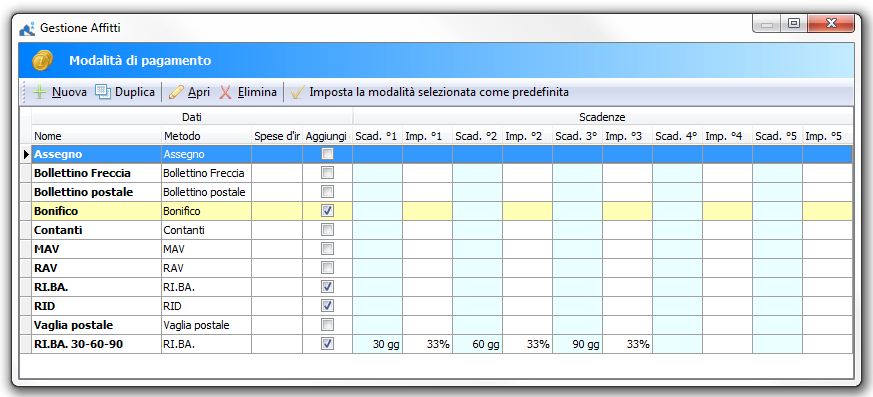The image size is (873, 397).
Task: Click the 33% cell under Imp. °1
Action: (x=428, y=344)
